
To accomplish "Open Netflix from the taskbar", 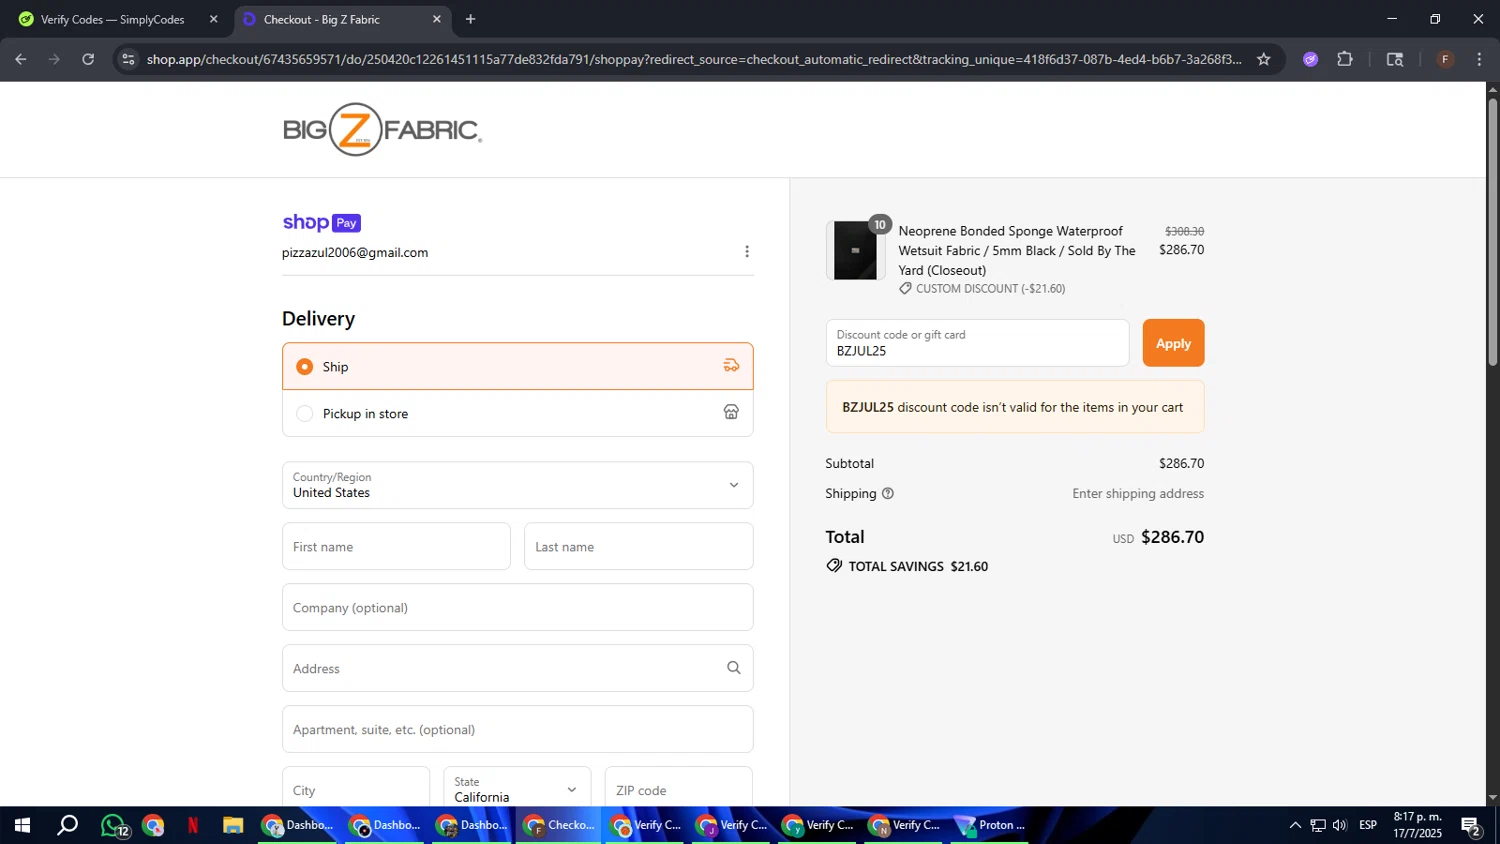I will click(x=193, y=825).
